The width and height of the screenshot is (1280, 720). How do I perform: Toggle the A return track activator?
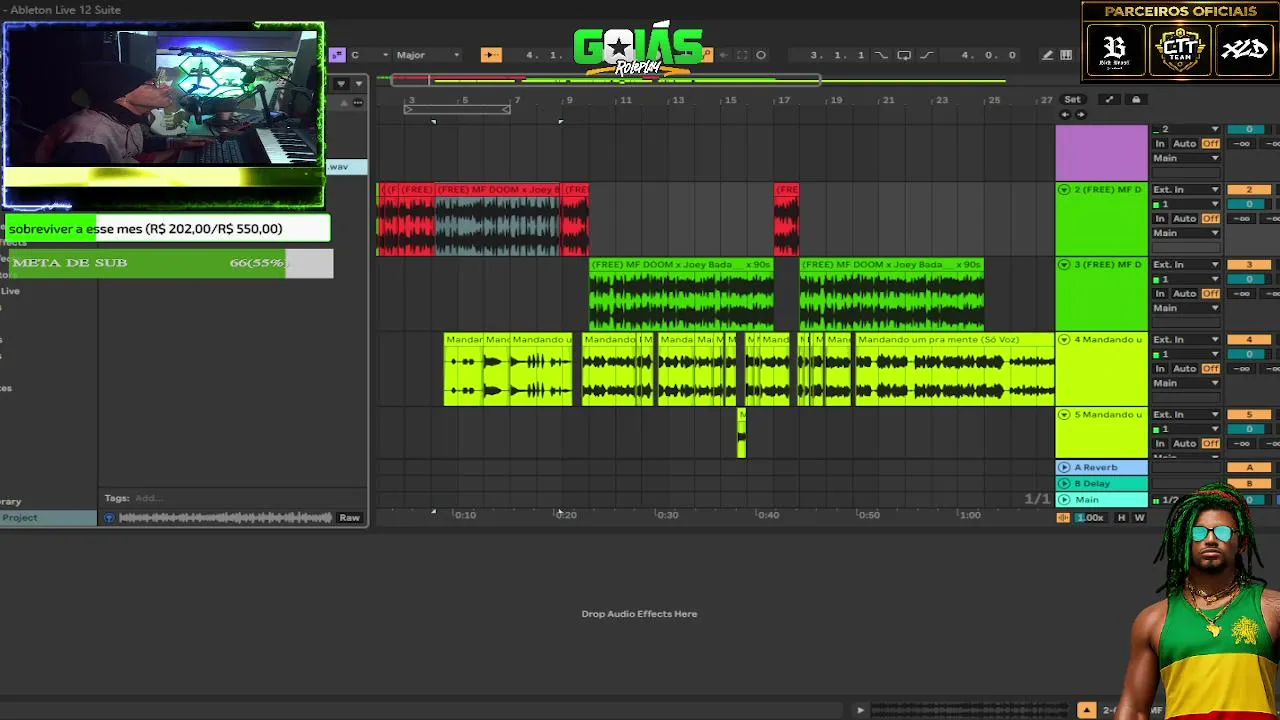(x=1249, y=467)
